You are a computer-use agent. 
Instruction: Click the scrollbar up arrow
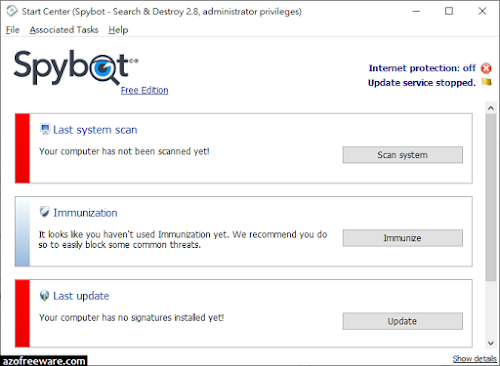coord(491,108)
